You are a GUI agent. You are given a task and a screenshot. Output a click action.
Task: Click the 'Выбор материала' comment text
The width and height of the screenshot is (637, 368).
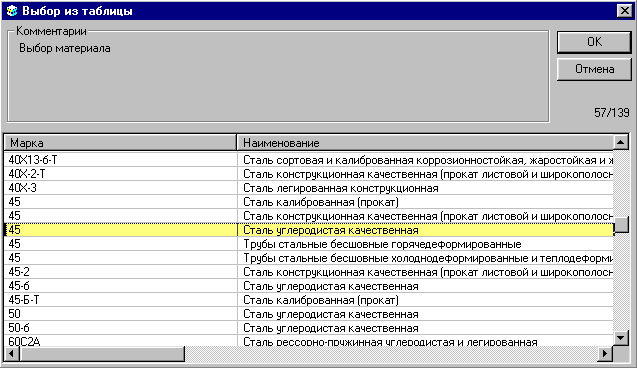[x=65, y=48]
